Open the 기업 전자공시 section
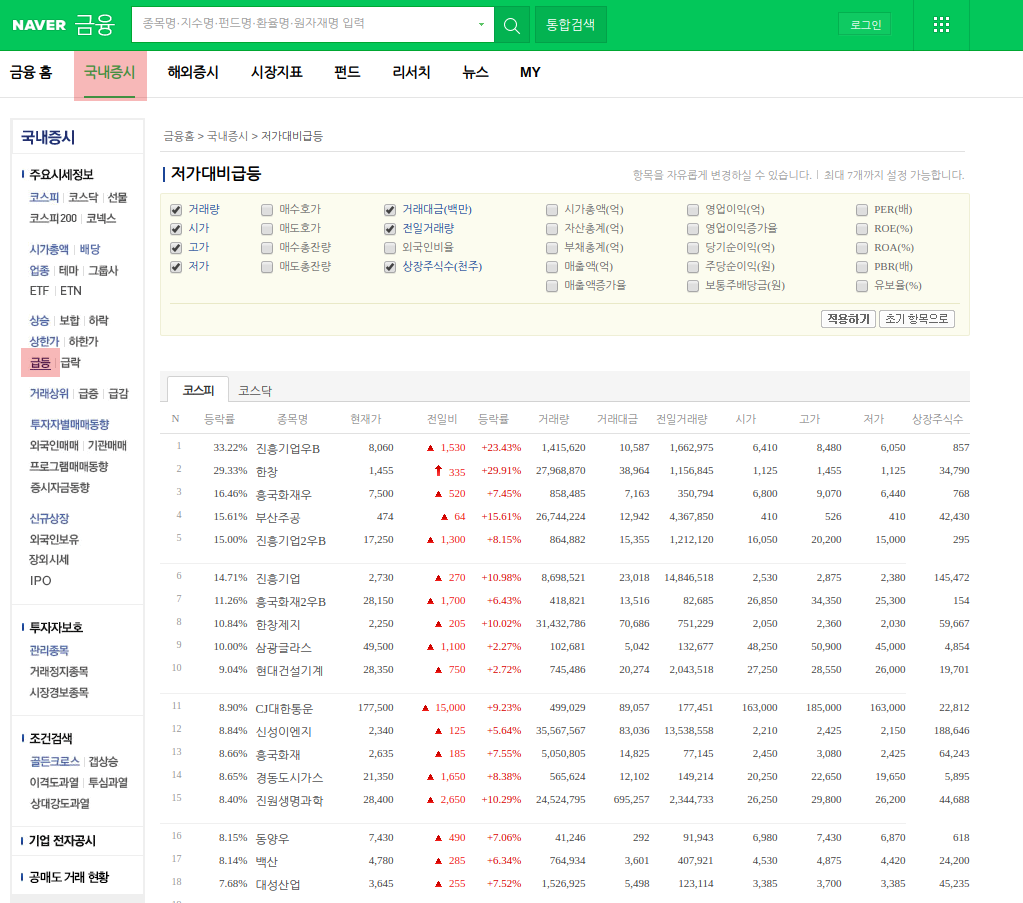The height and width of the screenshot is (903, 1023). pyautogui.click(x=62, y=840)
